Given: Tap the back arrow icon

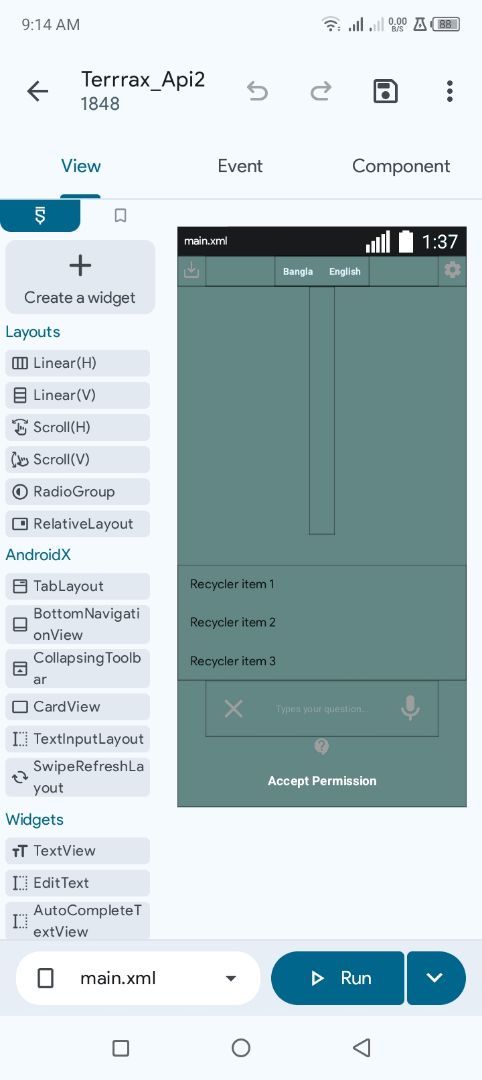Looking at the screenshot, I should coord(37,91).
